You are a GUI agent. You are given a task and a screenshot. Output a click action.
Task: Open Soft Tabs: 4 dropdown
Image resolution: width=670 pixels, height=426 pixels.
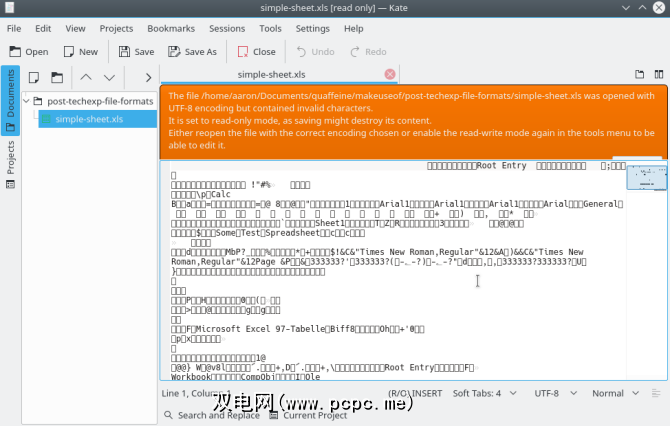click(485, 393)
